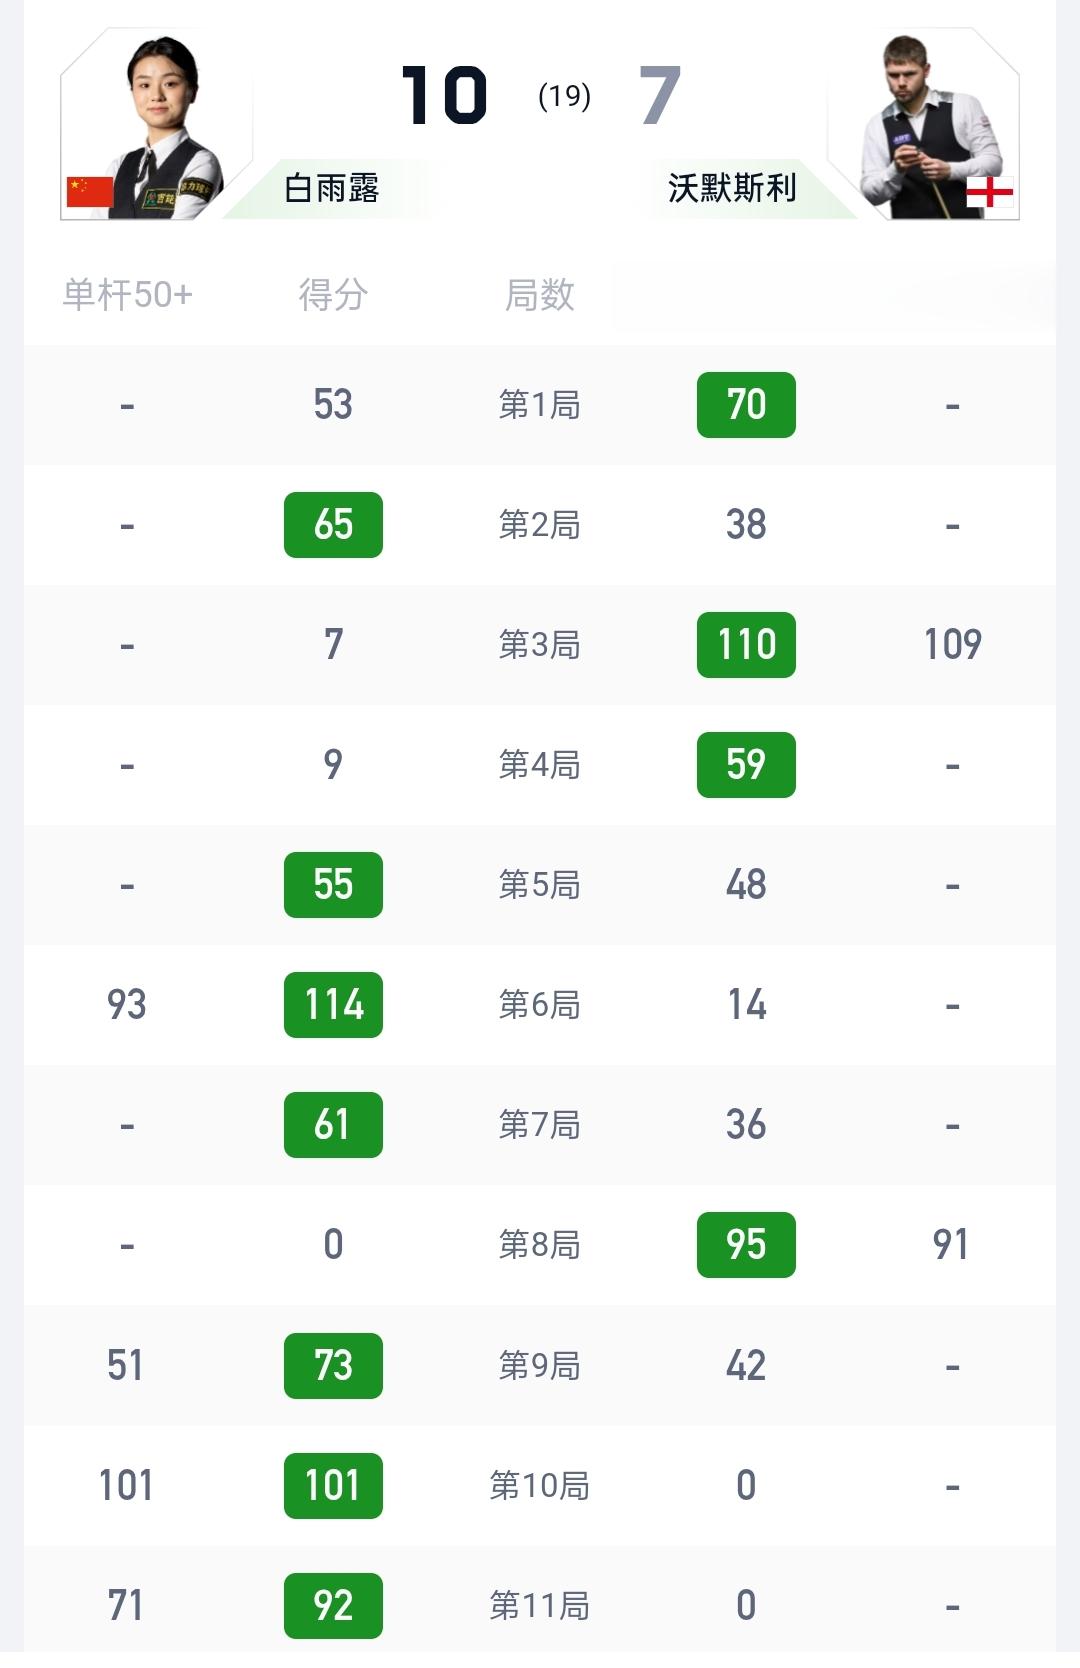Viewport: 1080px width, 1668px height.
Task: Select the 得分 column header
Action: (x=333, y=295)
